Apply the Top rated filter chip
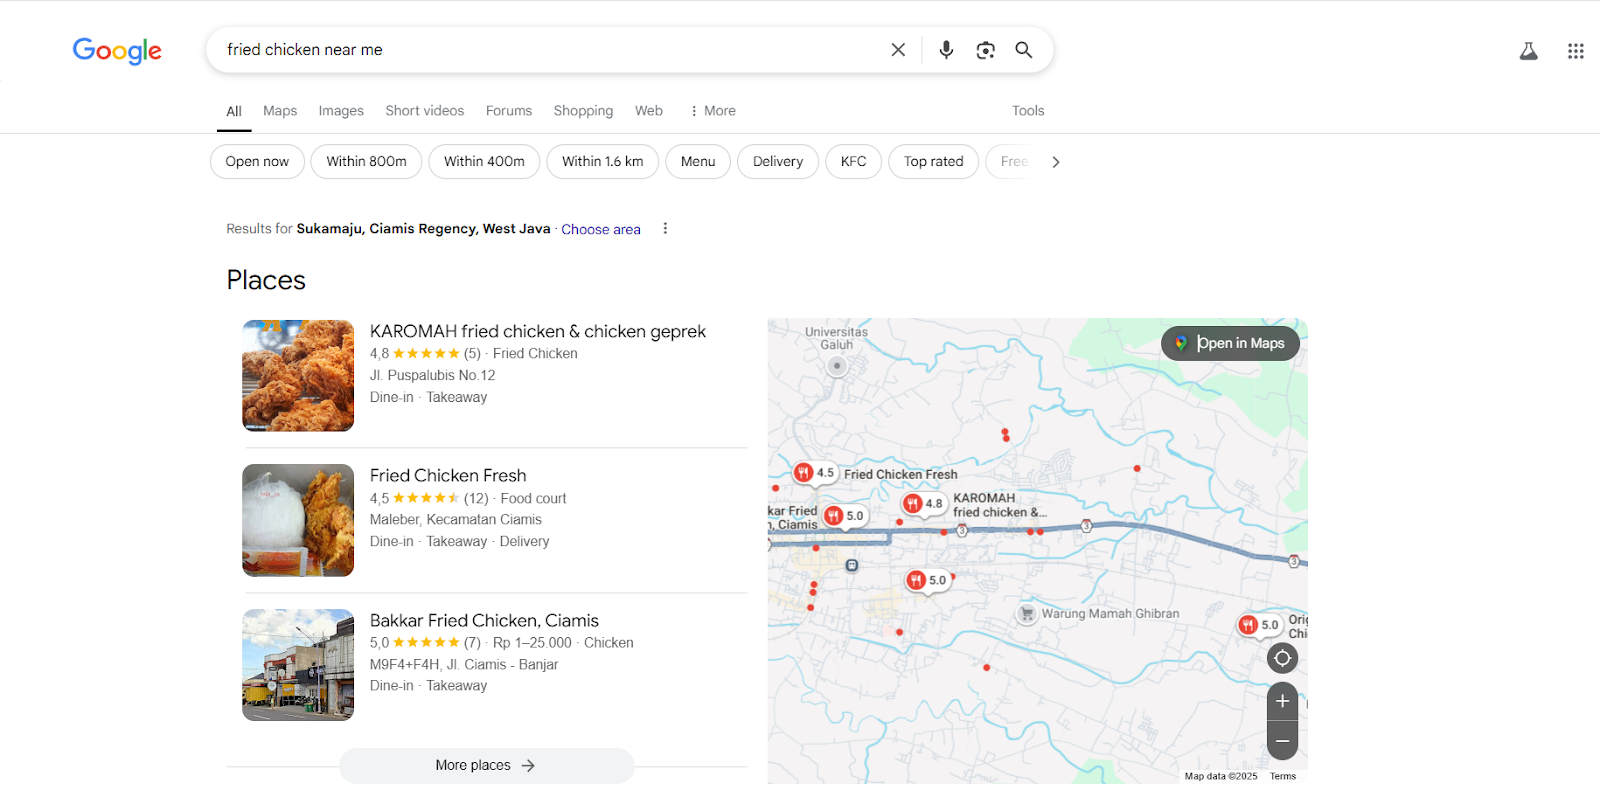Viewport: 1600px width, 811px height. click(934, 162)
